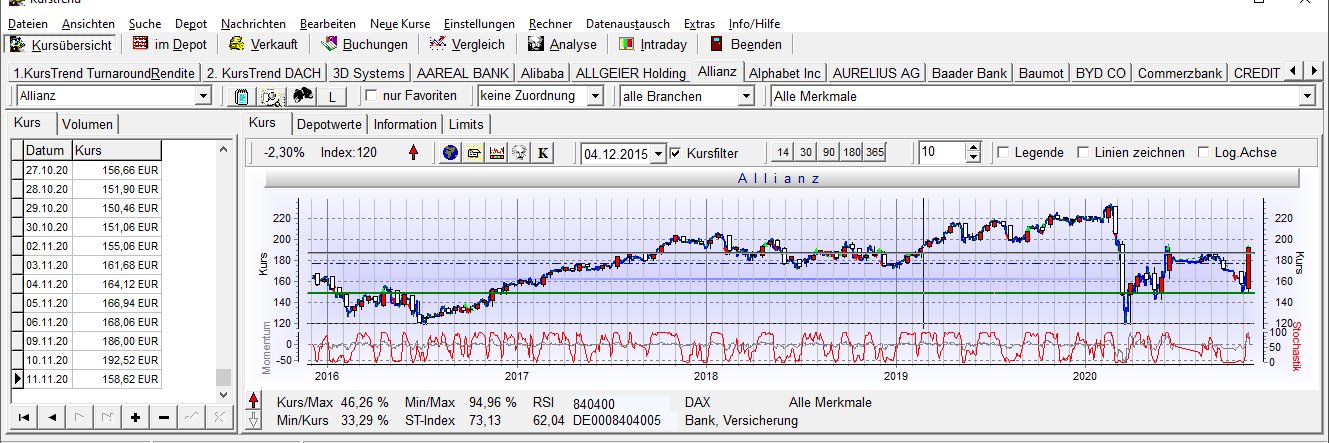
Task: Click white down arrow beside Min/Kurs stats
Action: pyautogui.click(x=254, y=420)
